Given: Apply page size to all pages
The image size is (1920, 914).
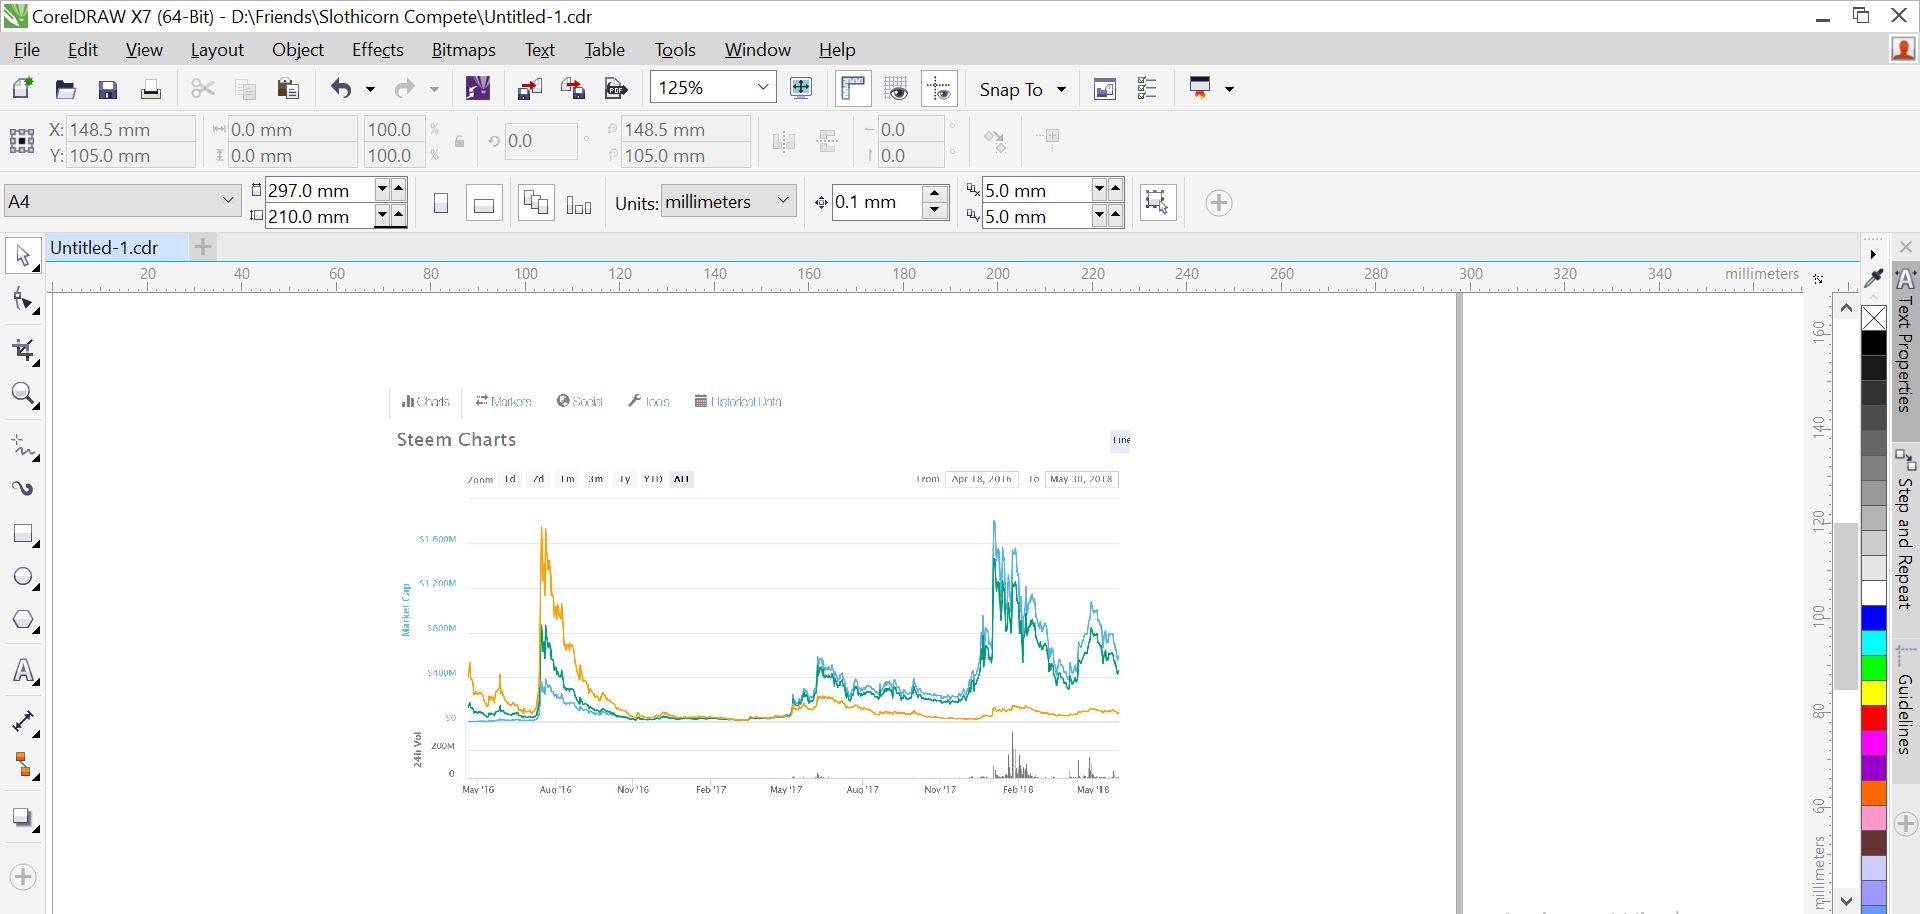Looking at the screenshot, I should tap(536, 203).
